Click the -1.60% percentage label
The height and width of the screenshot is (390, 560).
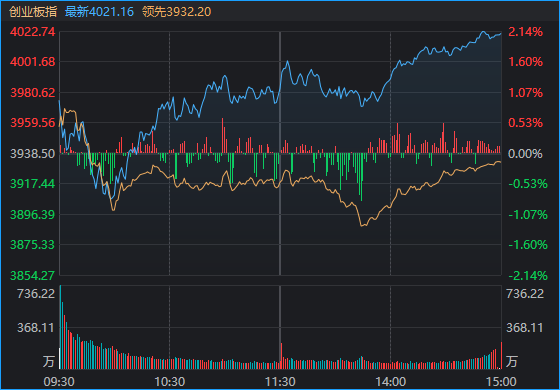tap(528, 245)
